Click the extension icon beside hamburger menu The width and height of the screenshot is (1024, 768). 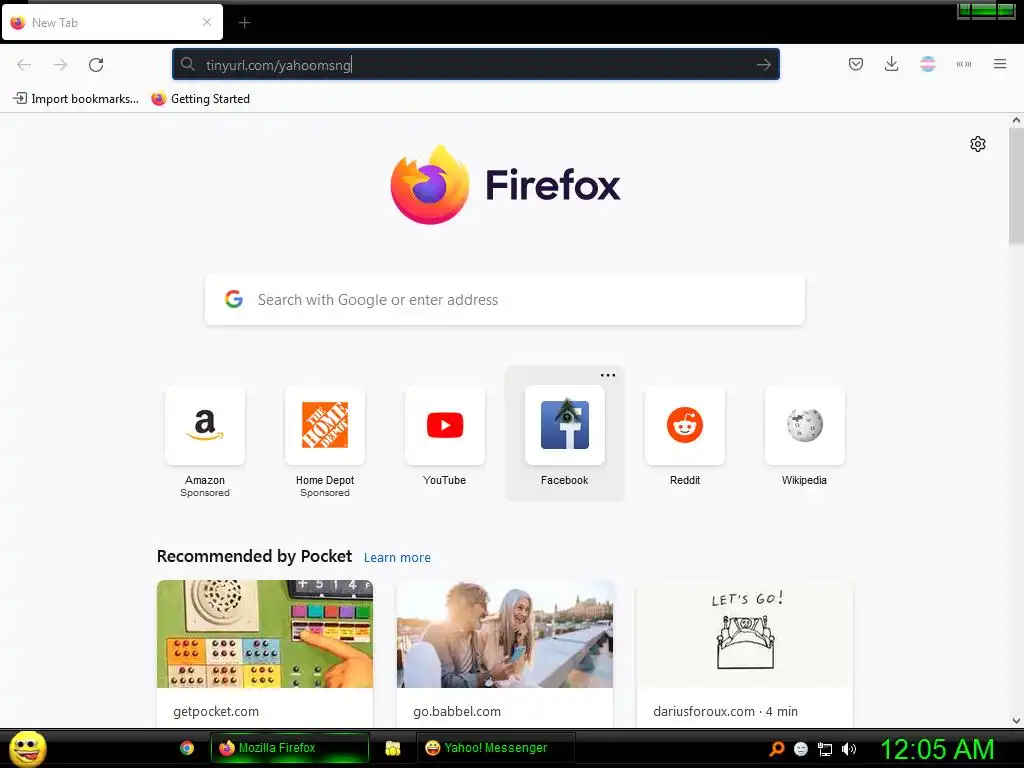coord(964,64)
